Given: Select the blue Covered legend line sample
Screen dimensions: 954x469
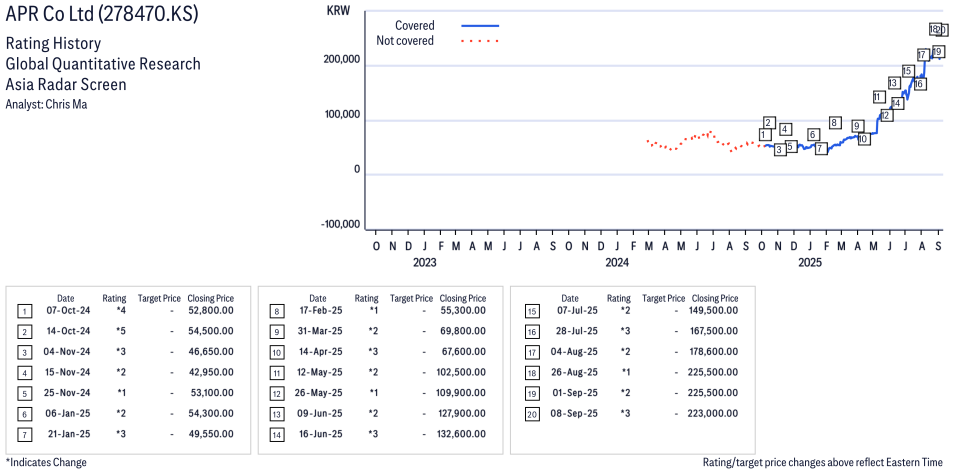Looking at the screenshot, I should [x=480, y=26].
